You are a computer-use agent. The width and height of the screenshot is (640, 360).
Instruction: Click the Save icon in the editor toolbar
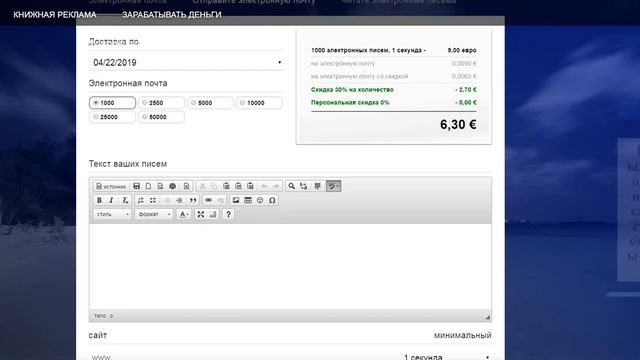[137, 186]
